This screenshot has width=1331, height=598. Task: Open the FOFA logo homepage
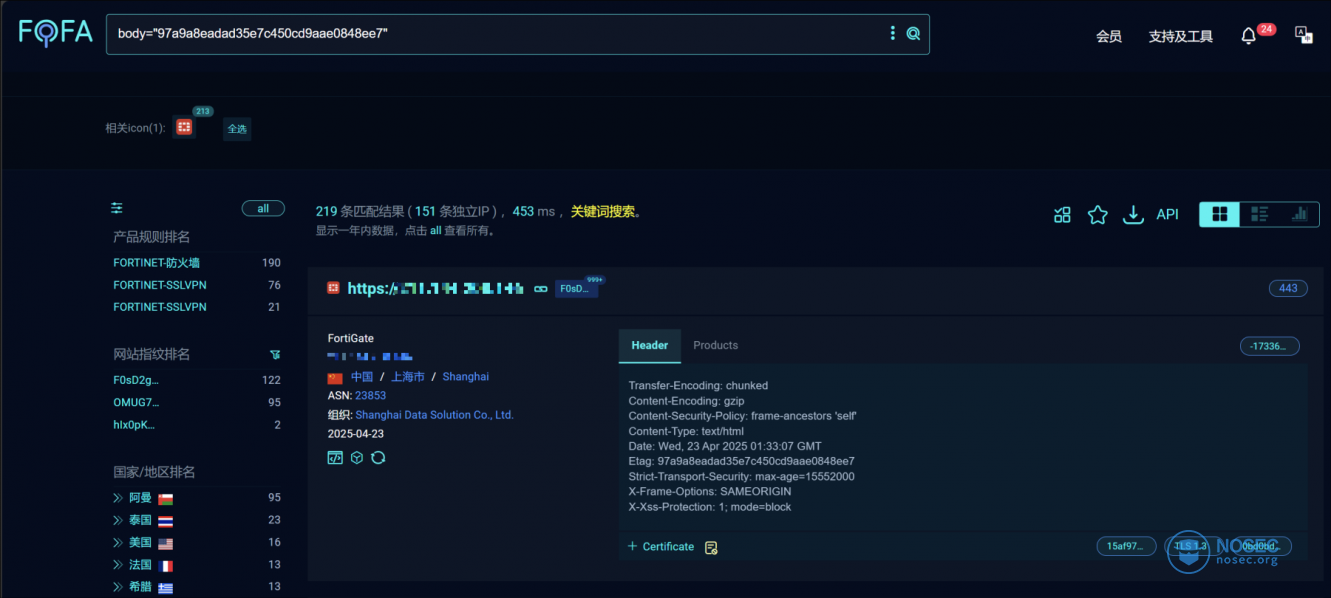coord(56,33)
